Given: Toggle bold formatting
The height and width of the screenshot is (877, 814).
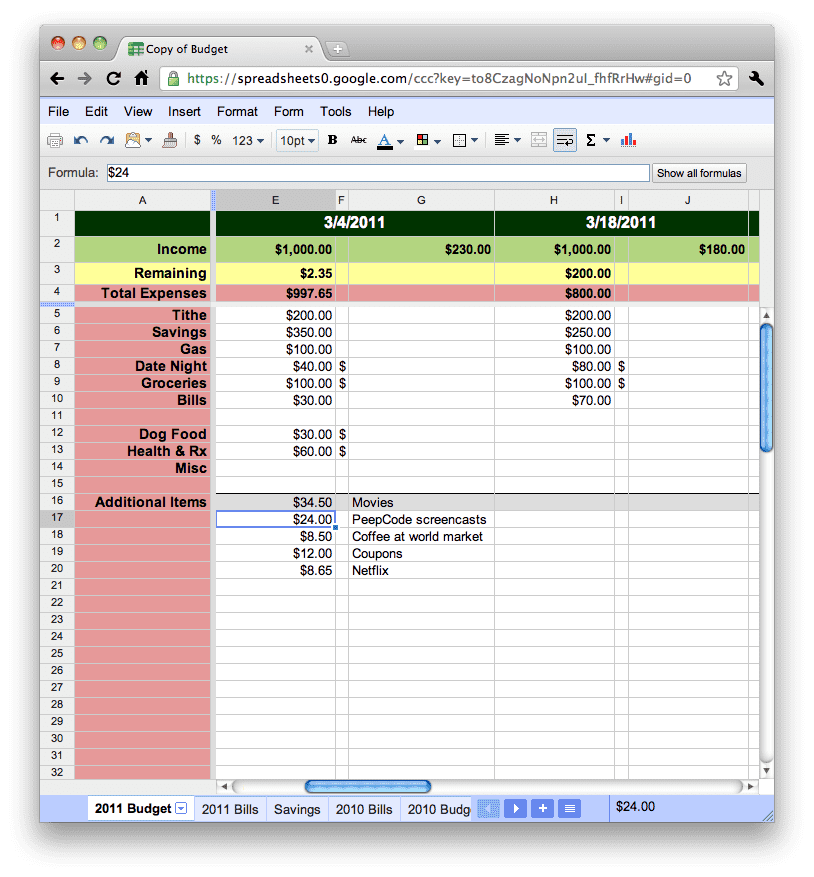Looking at the screenshot, I should click(332, 140).
